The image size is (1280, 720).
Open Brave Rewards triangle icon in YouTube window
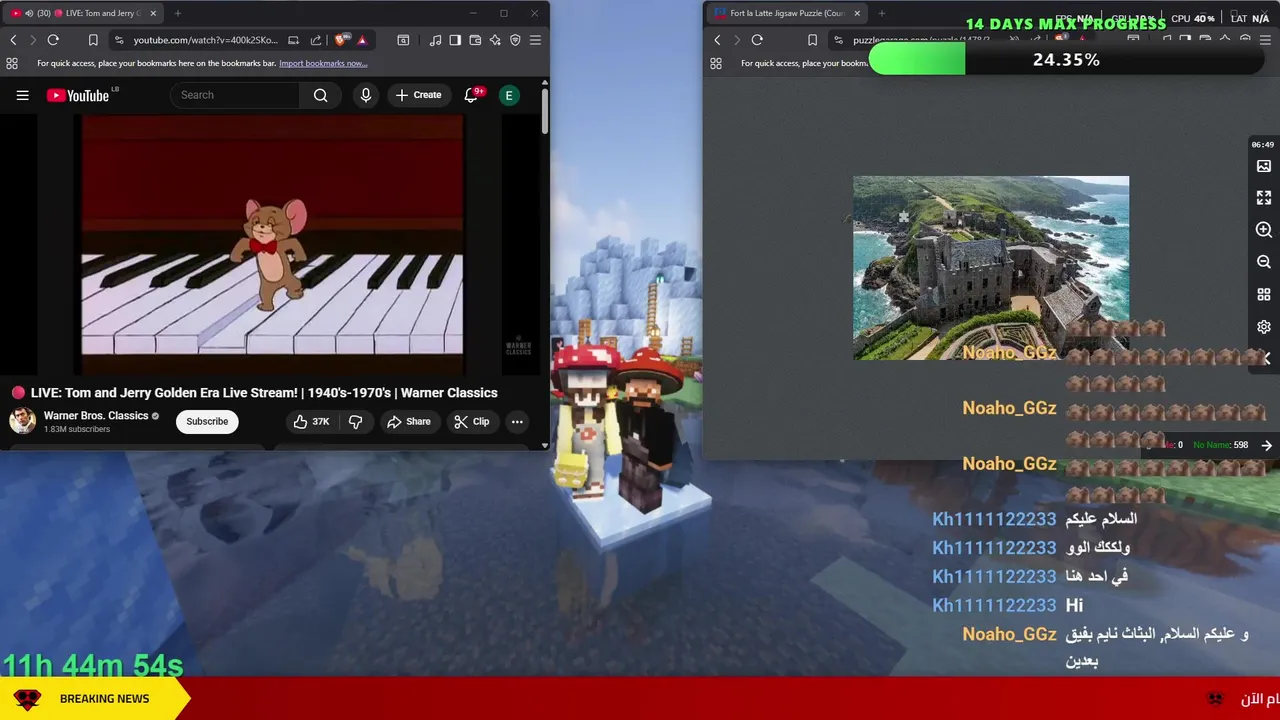[x=362, y=40]
